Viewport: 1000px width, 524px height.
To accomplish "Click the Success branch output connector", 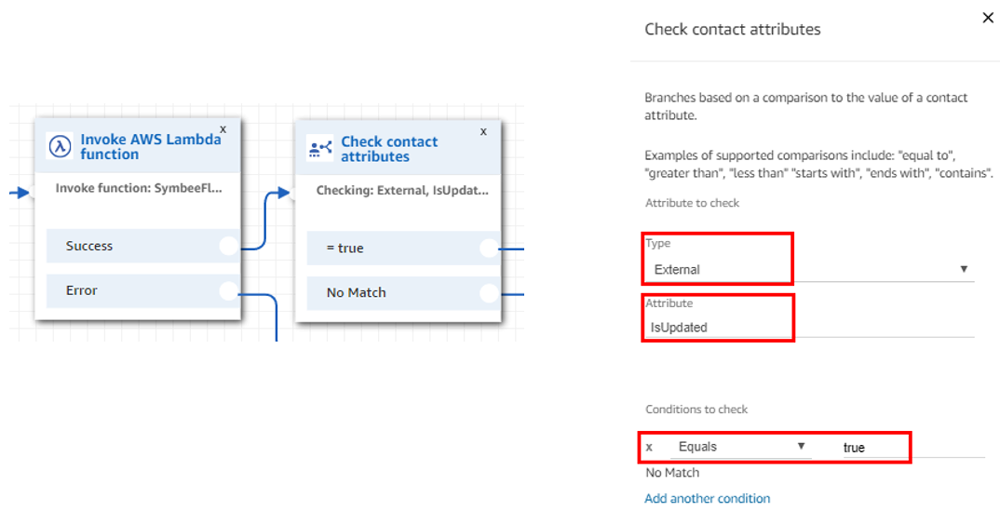I will coord(228,246).
